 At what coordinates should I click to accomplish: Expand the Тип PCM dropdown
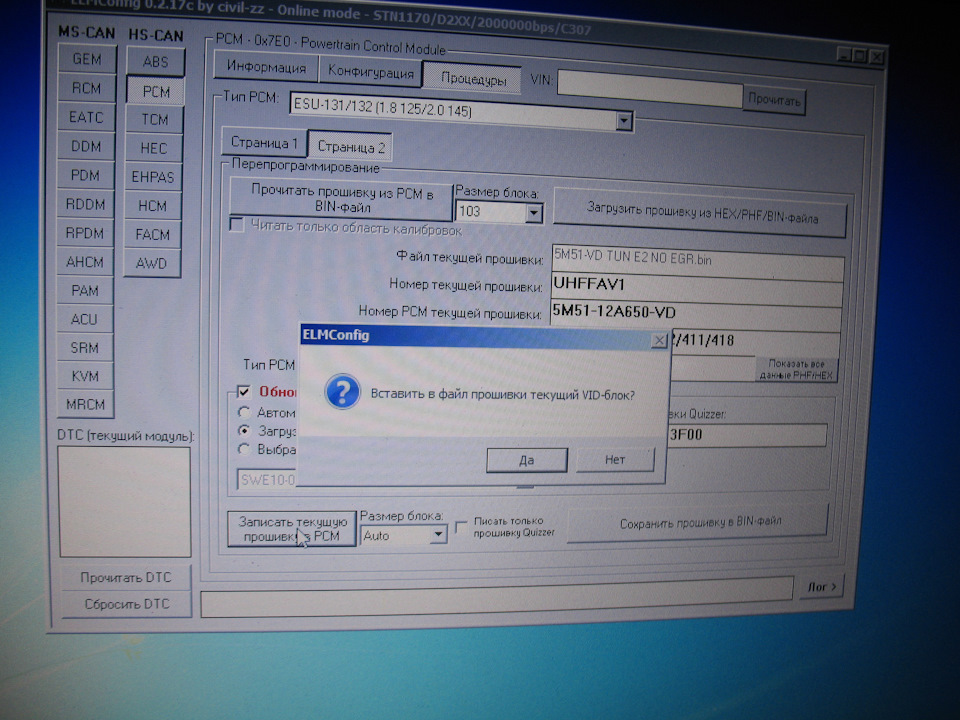click(624, 121)
